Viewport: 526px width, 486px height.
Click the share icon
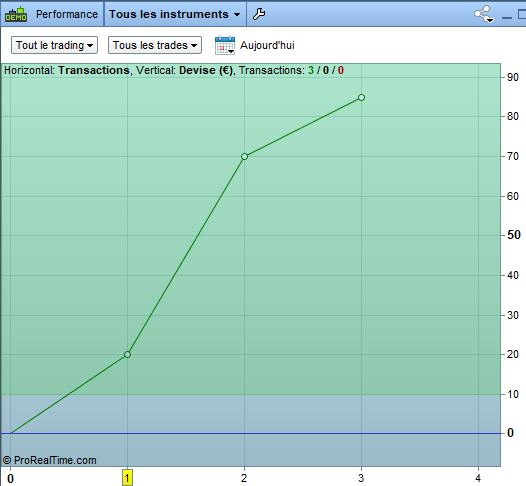pyautogui.click(x=483, y=14)
